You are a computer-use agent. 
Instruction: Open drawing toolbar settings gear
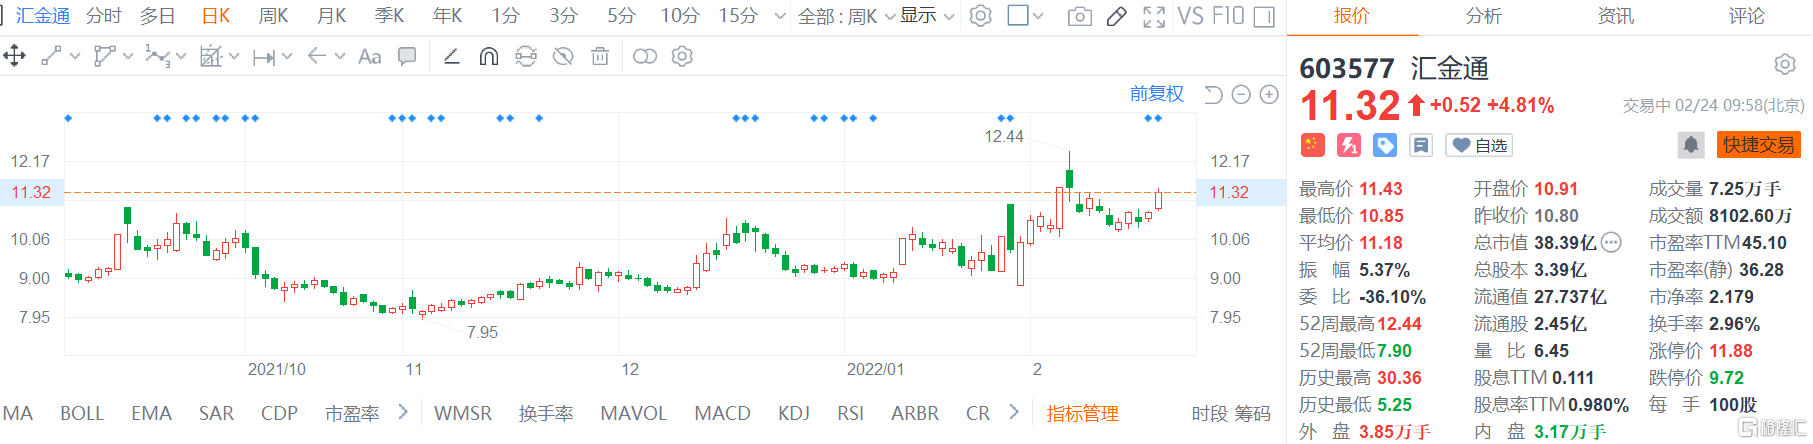pos(682,56)
